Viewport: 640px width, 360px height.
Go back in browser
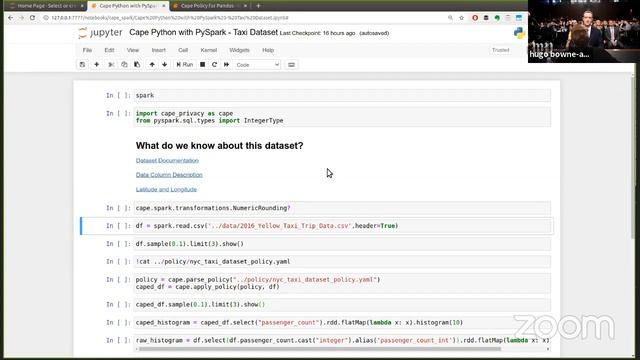(11, 18)
